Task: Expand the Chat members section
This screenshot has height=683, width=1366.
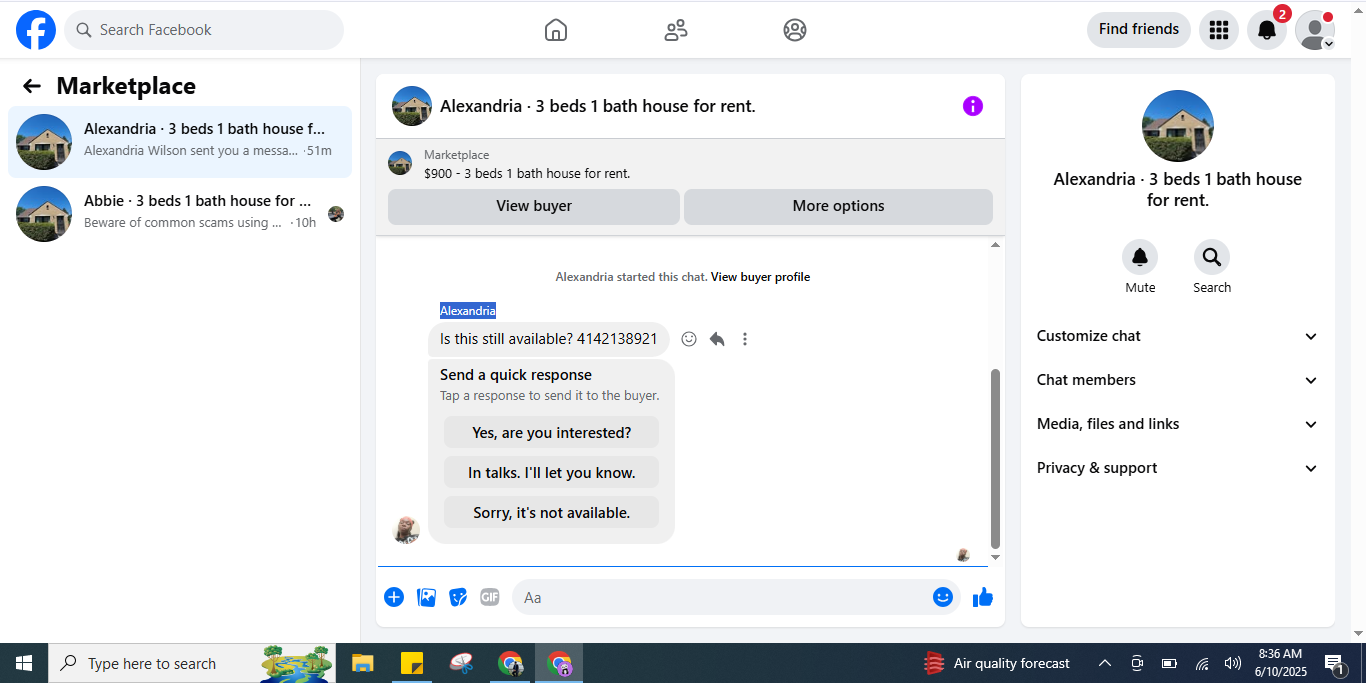Action: click(x=1178, y=380)
